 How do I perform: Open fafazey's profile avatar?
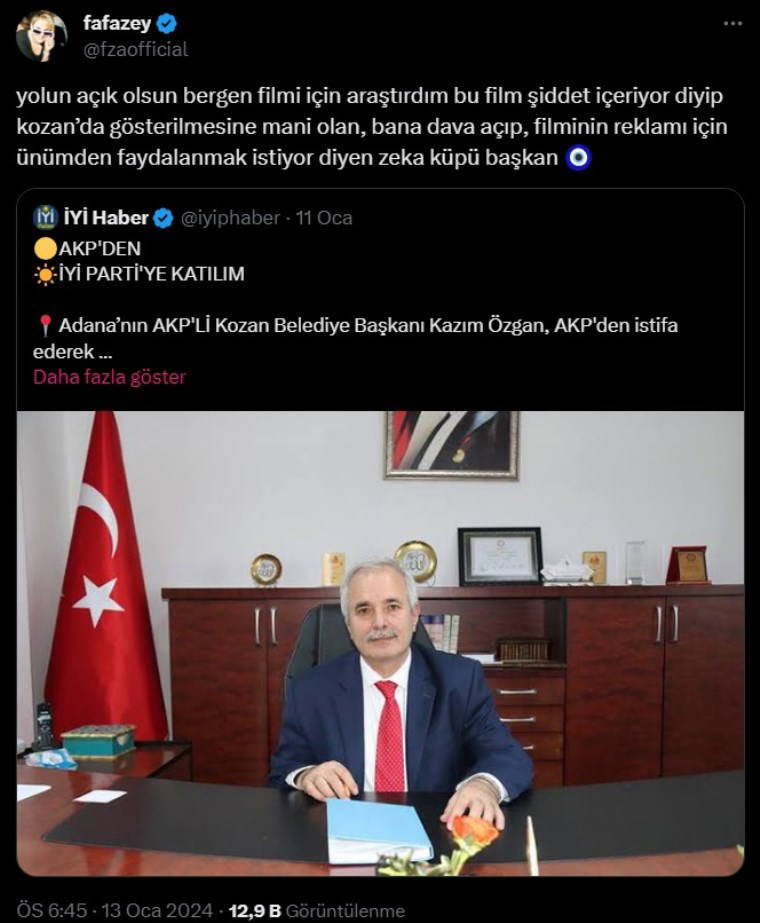[x=41, y=36]
